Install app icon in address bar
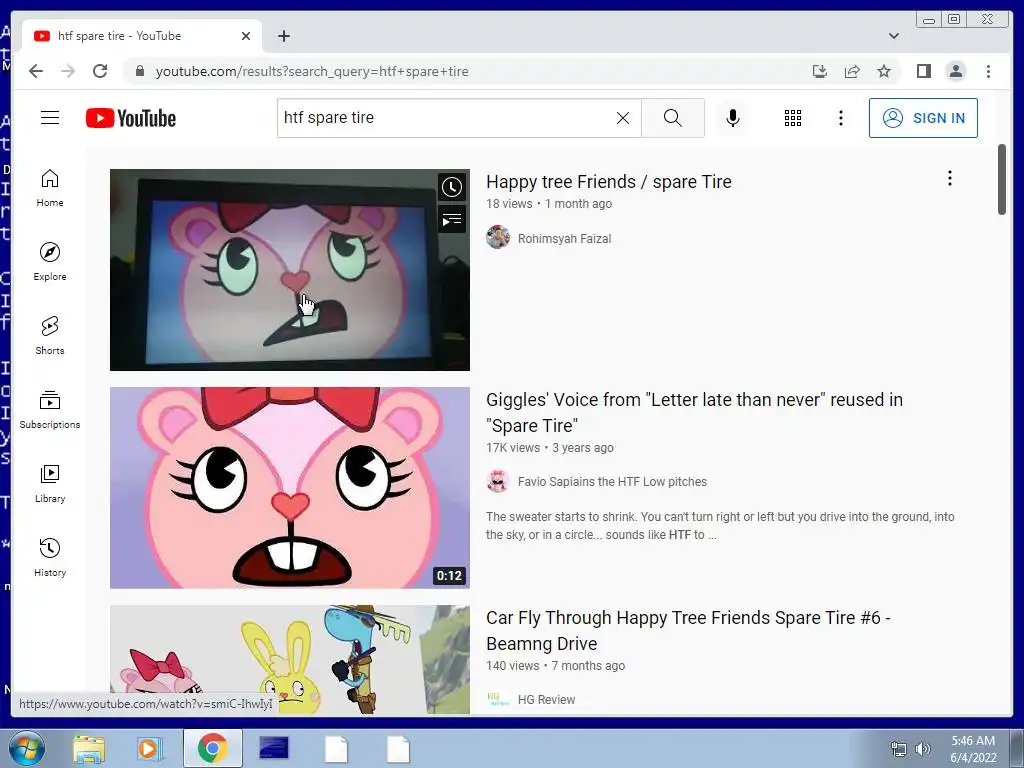Image resolution: width=1024 pixels, height=768 pixels. coord(820,71)
